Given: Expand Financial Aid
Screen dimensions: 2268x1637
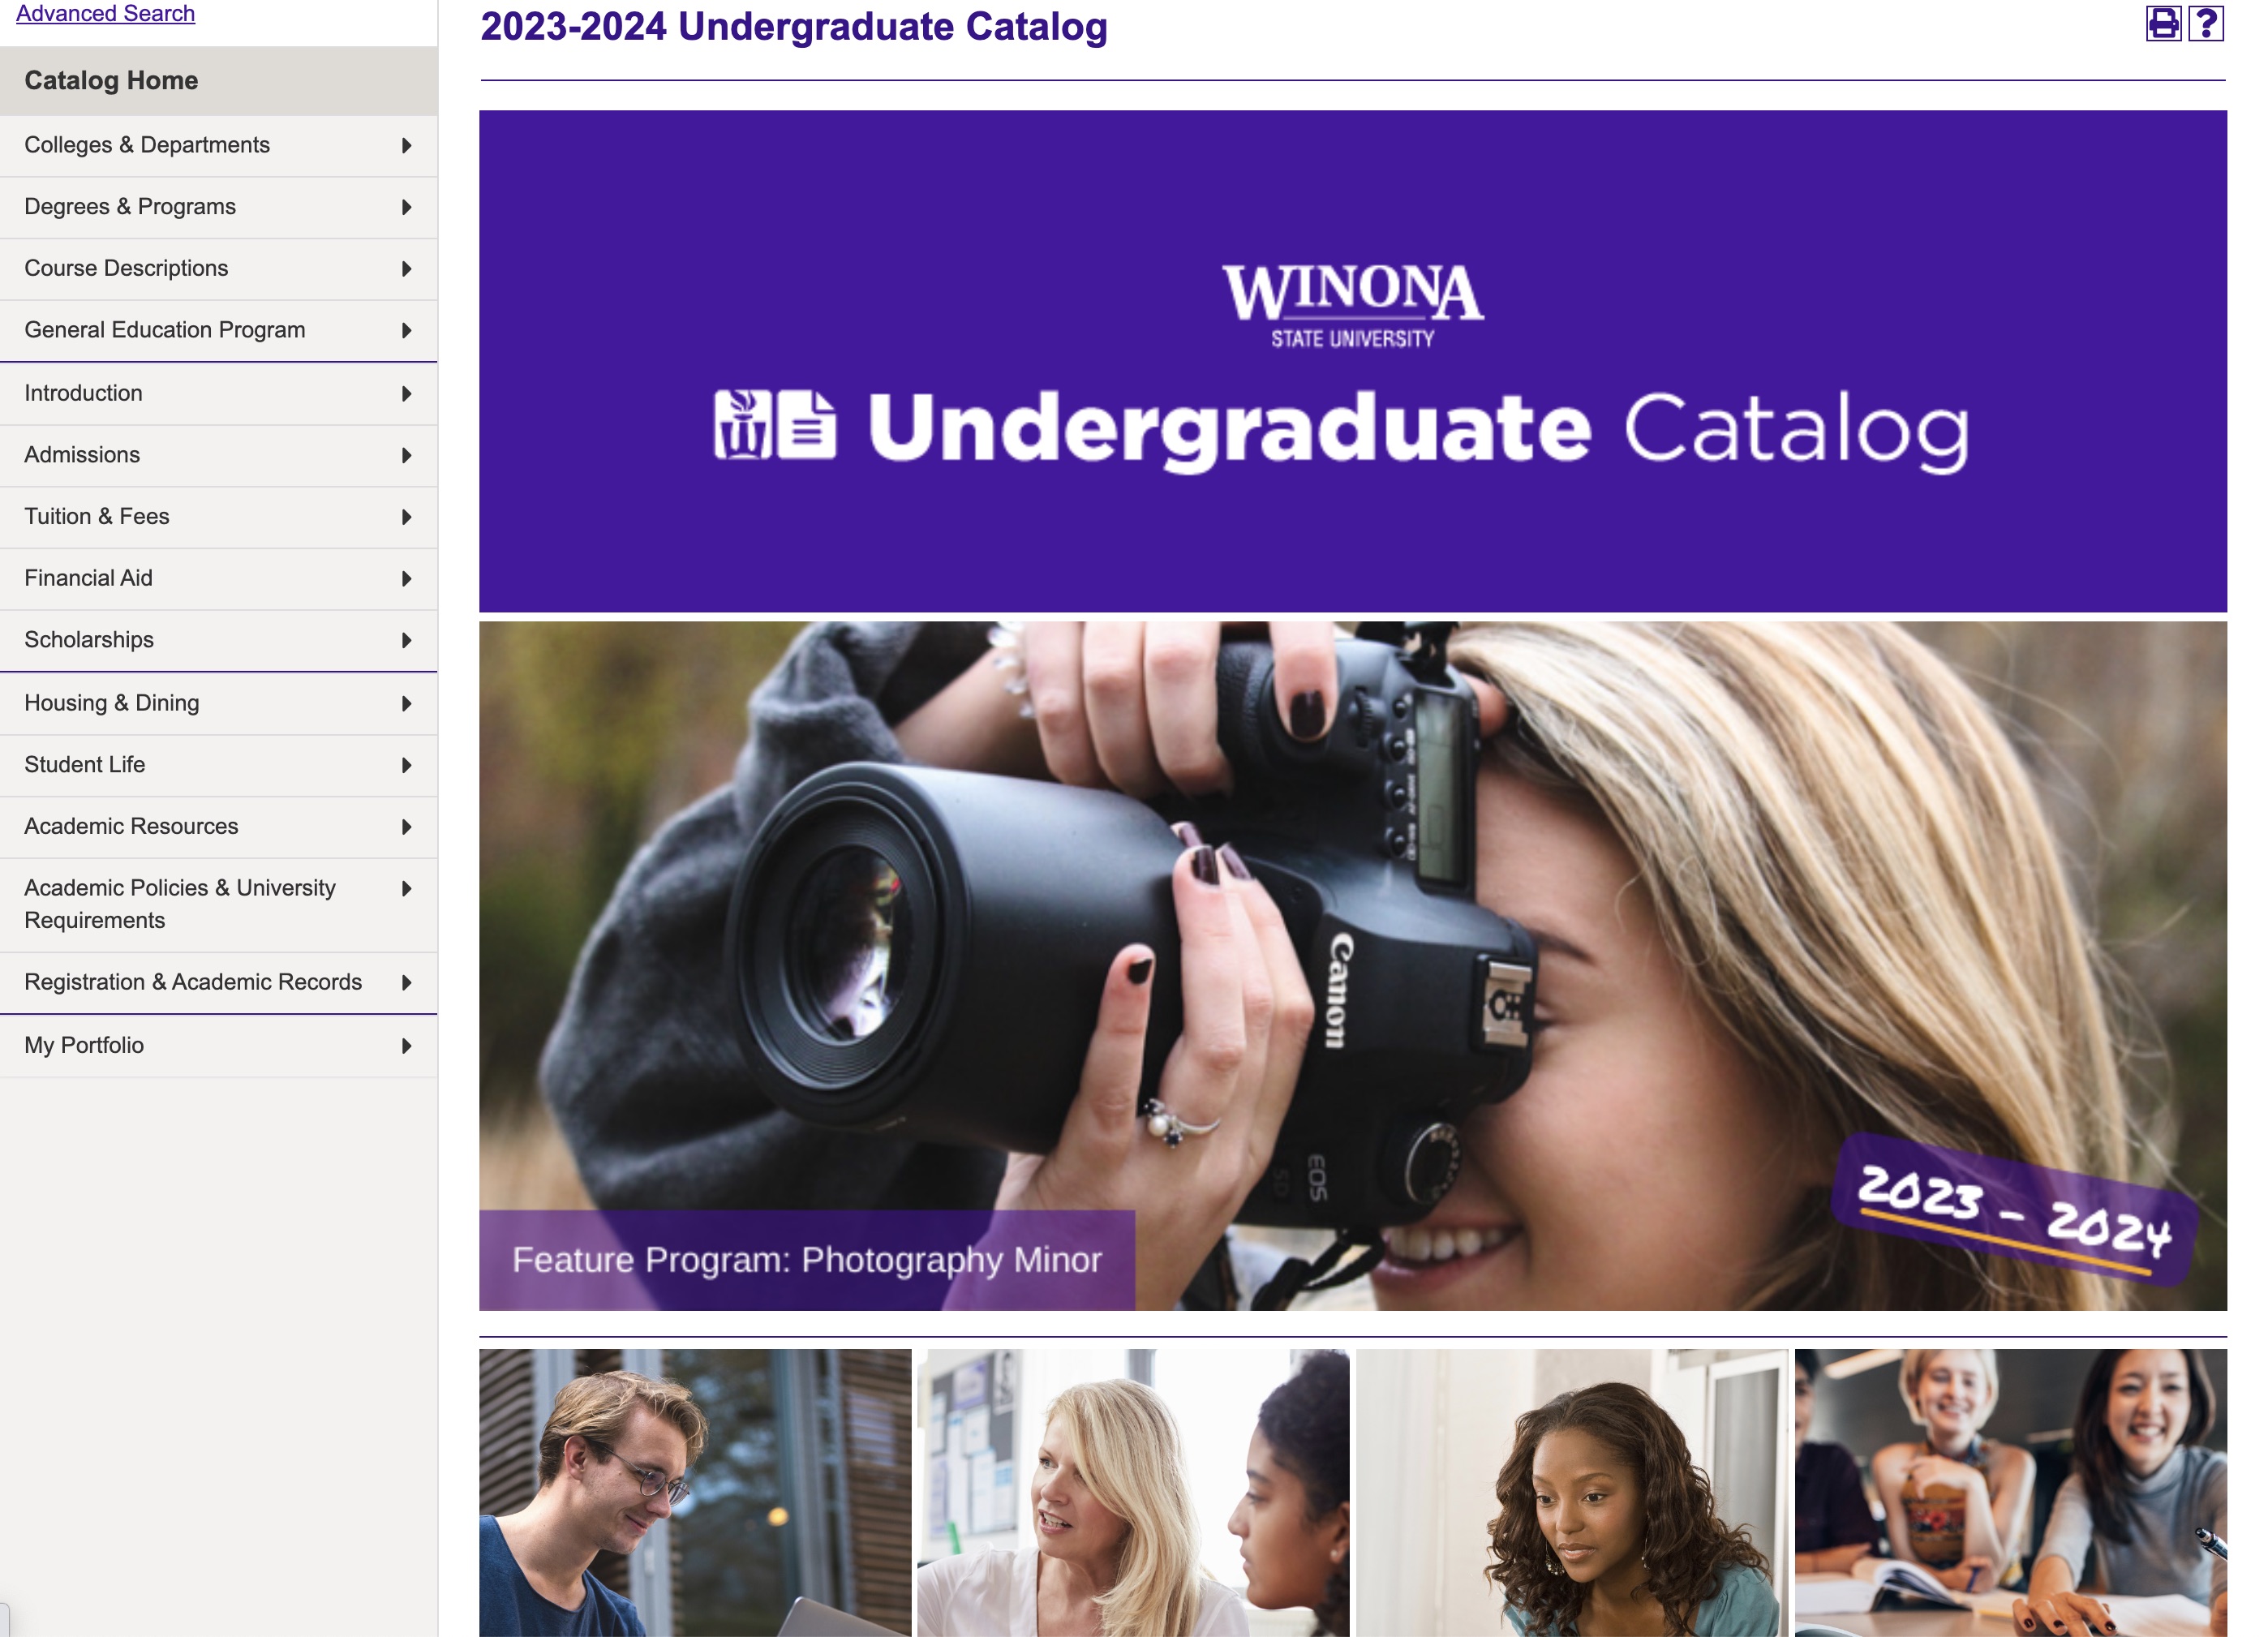Looking at the screenshot, I should click(x=88, y=577).
